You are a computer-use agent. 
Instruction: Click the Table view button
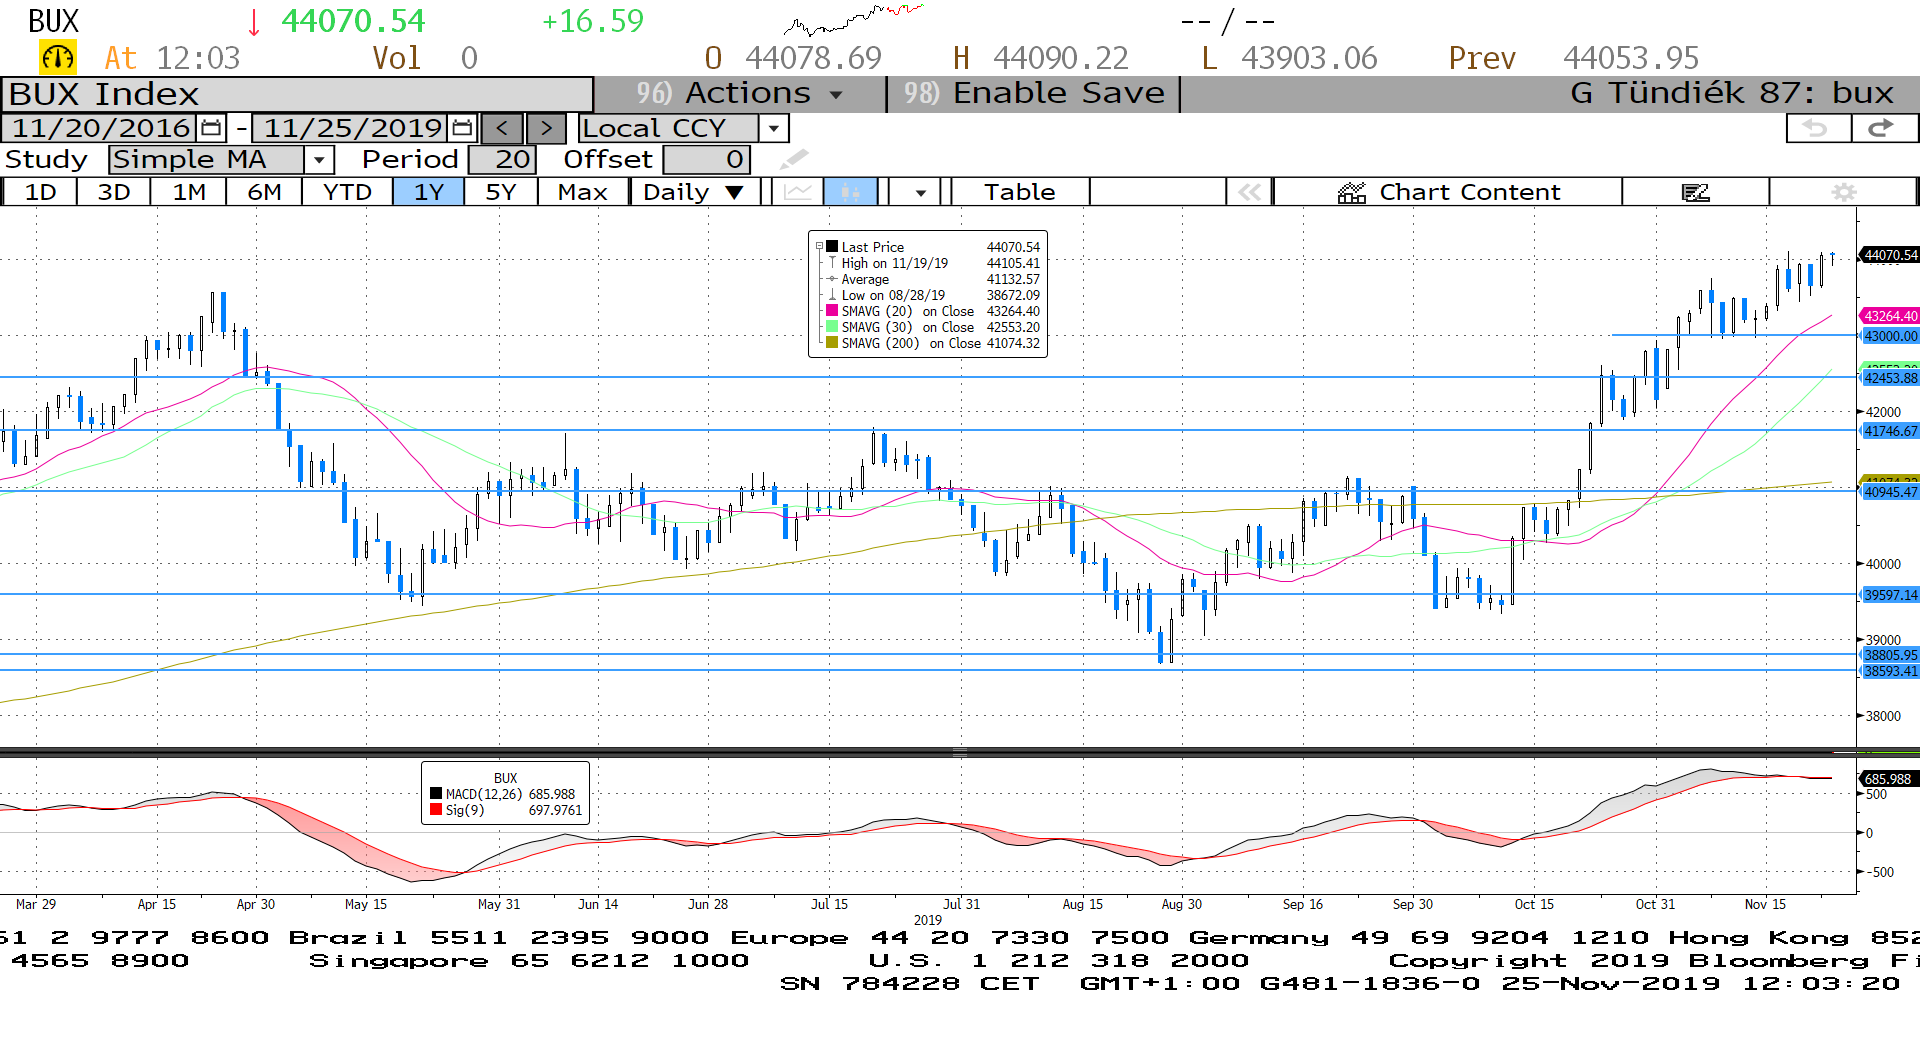(1020, 192)
